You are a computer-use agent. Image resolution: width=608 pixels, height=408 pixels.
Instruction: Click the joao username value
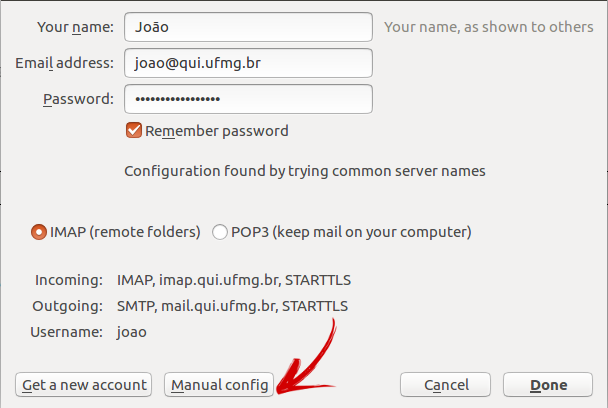point(132,332)
